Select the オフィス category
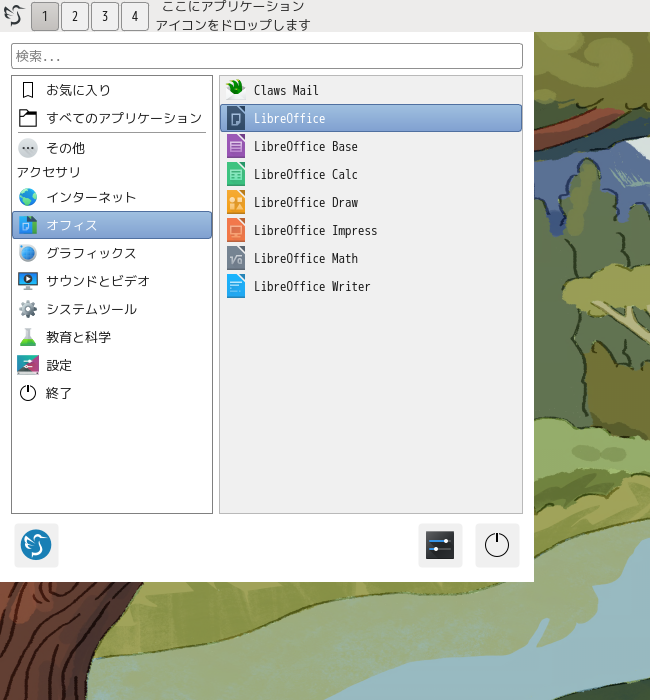Image resolution: width=650 pixels, height=700 pixels. click(112, 225)
